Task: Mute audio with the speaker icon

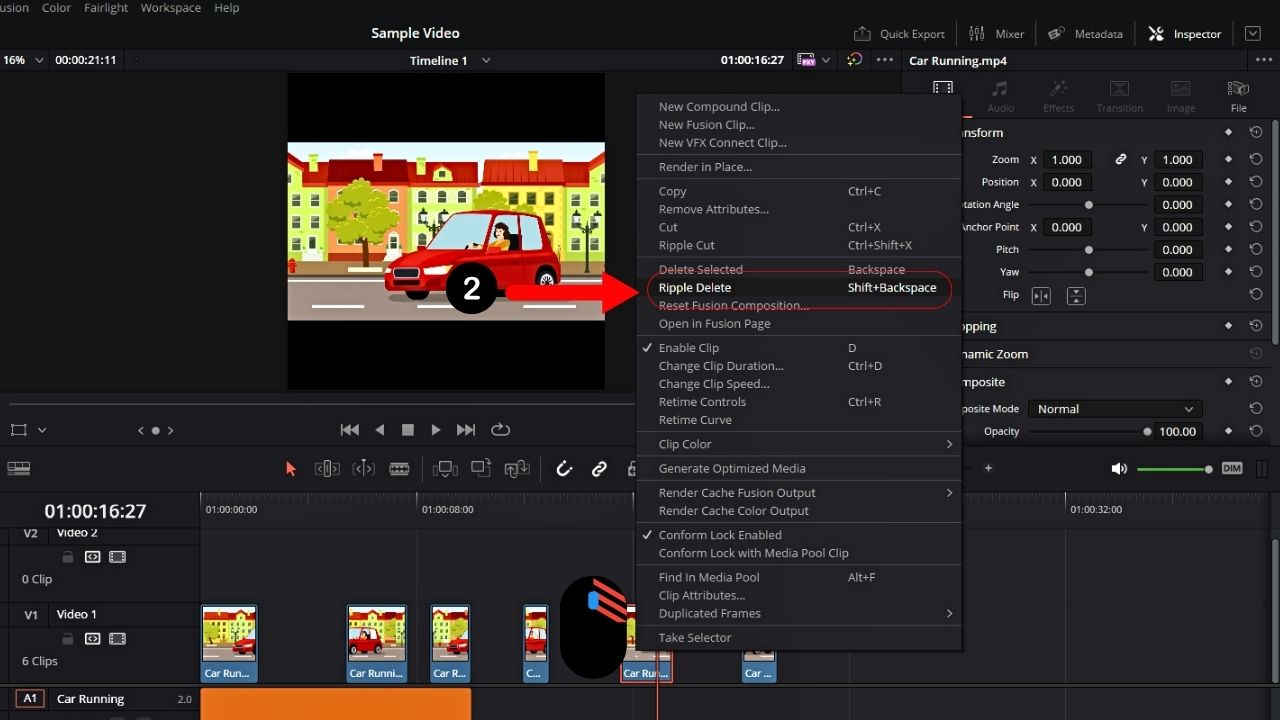Action: click(x=1119, y=468)
